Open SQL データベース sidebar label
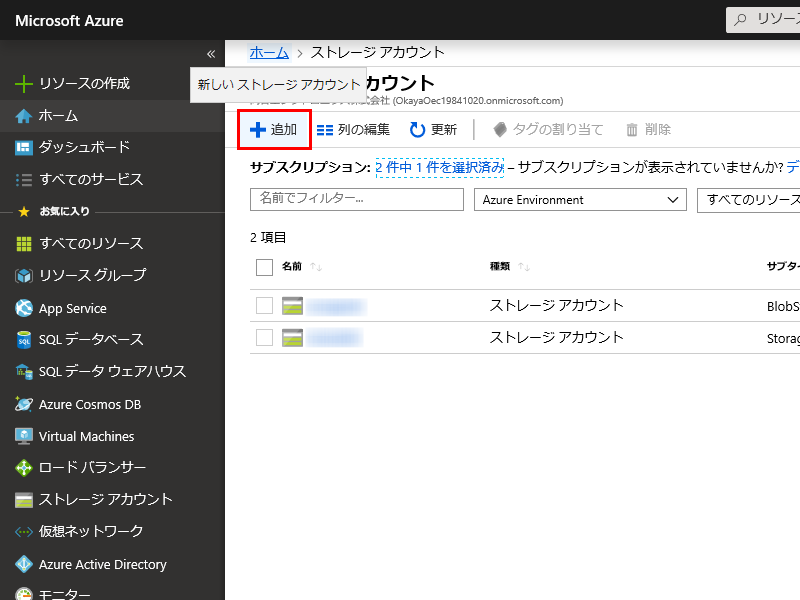 coord(91,340)
